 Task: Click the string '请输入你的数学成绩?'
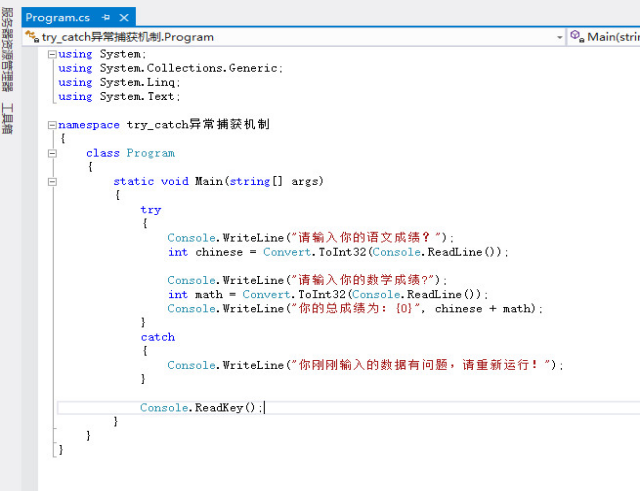click(x=362, y=280)
